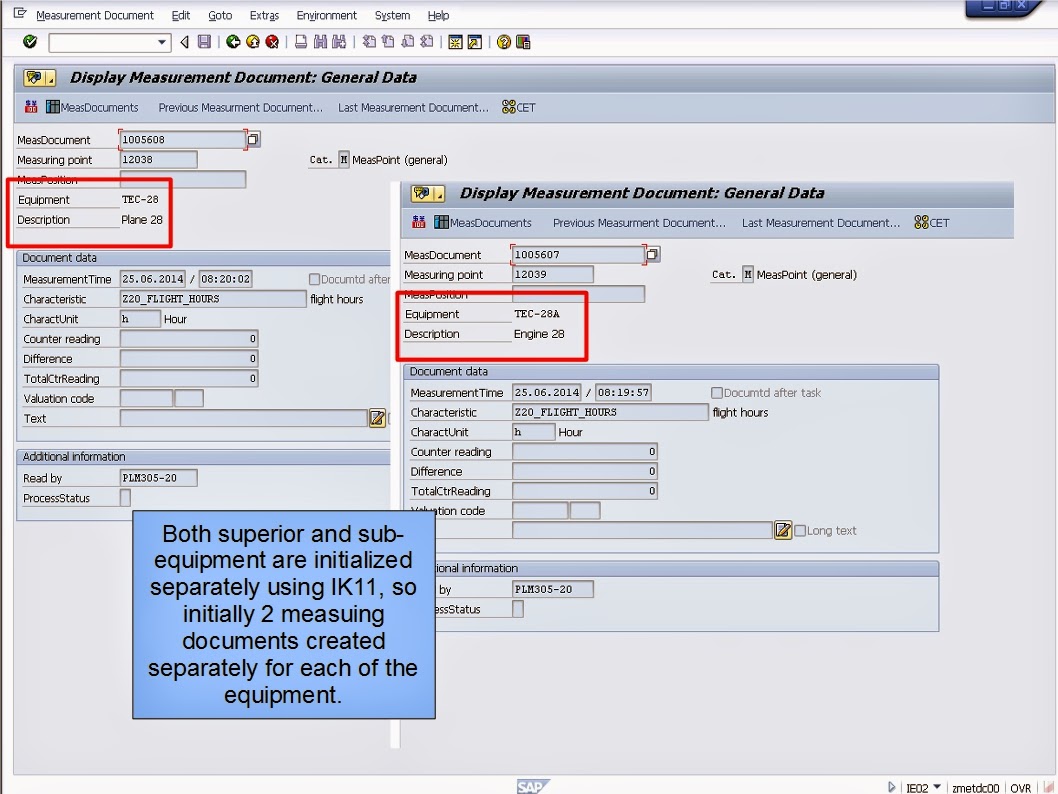Go to Previous Page icon
The width and height of the screenshot is (1058, 794).
coord(388,42)
